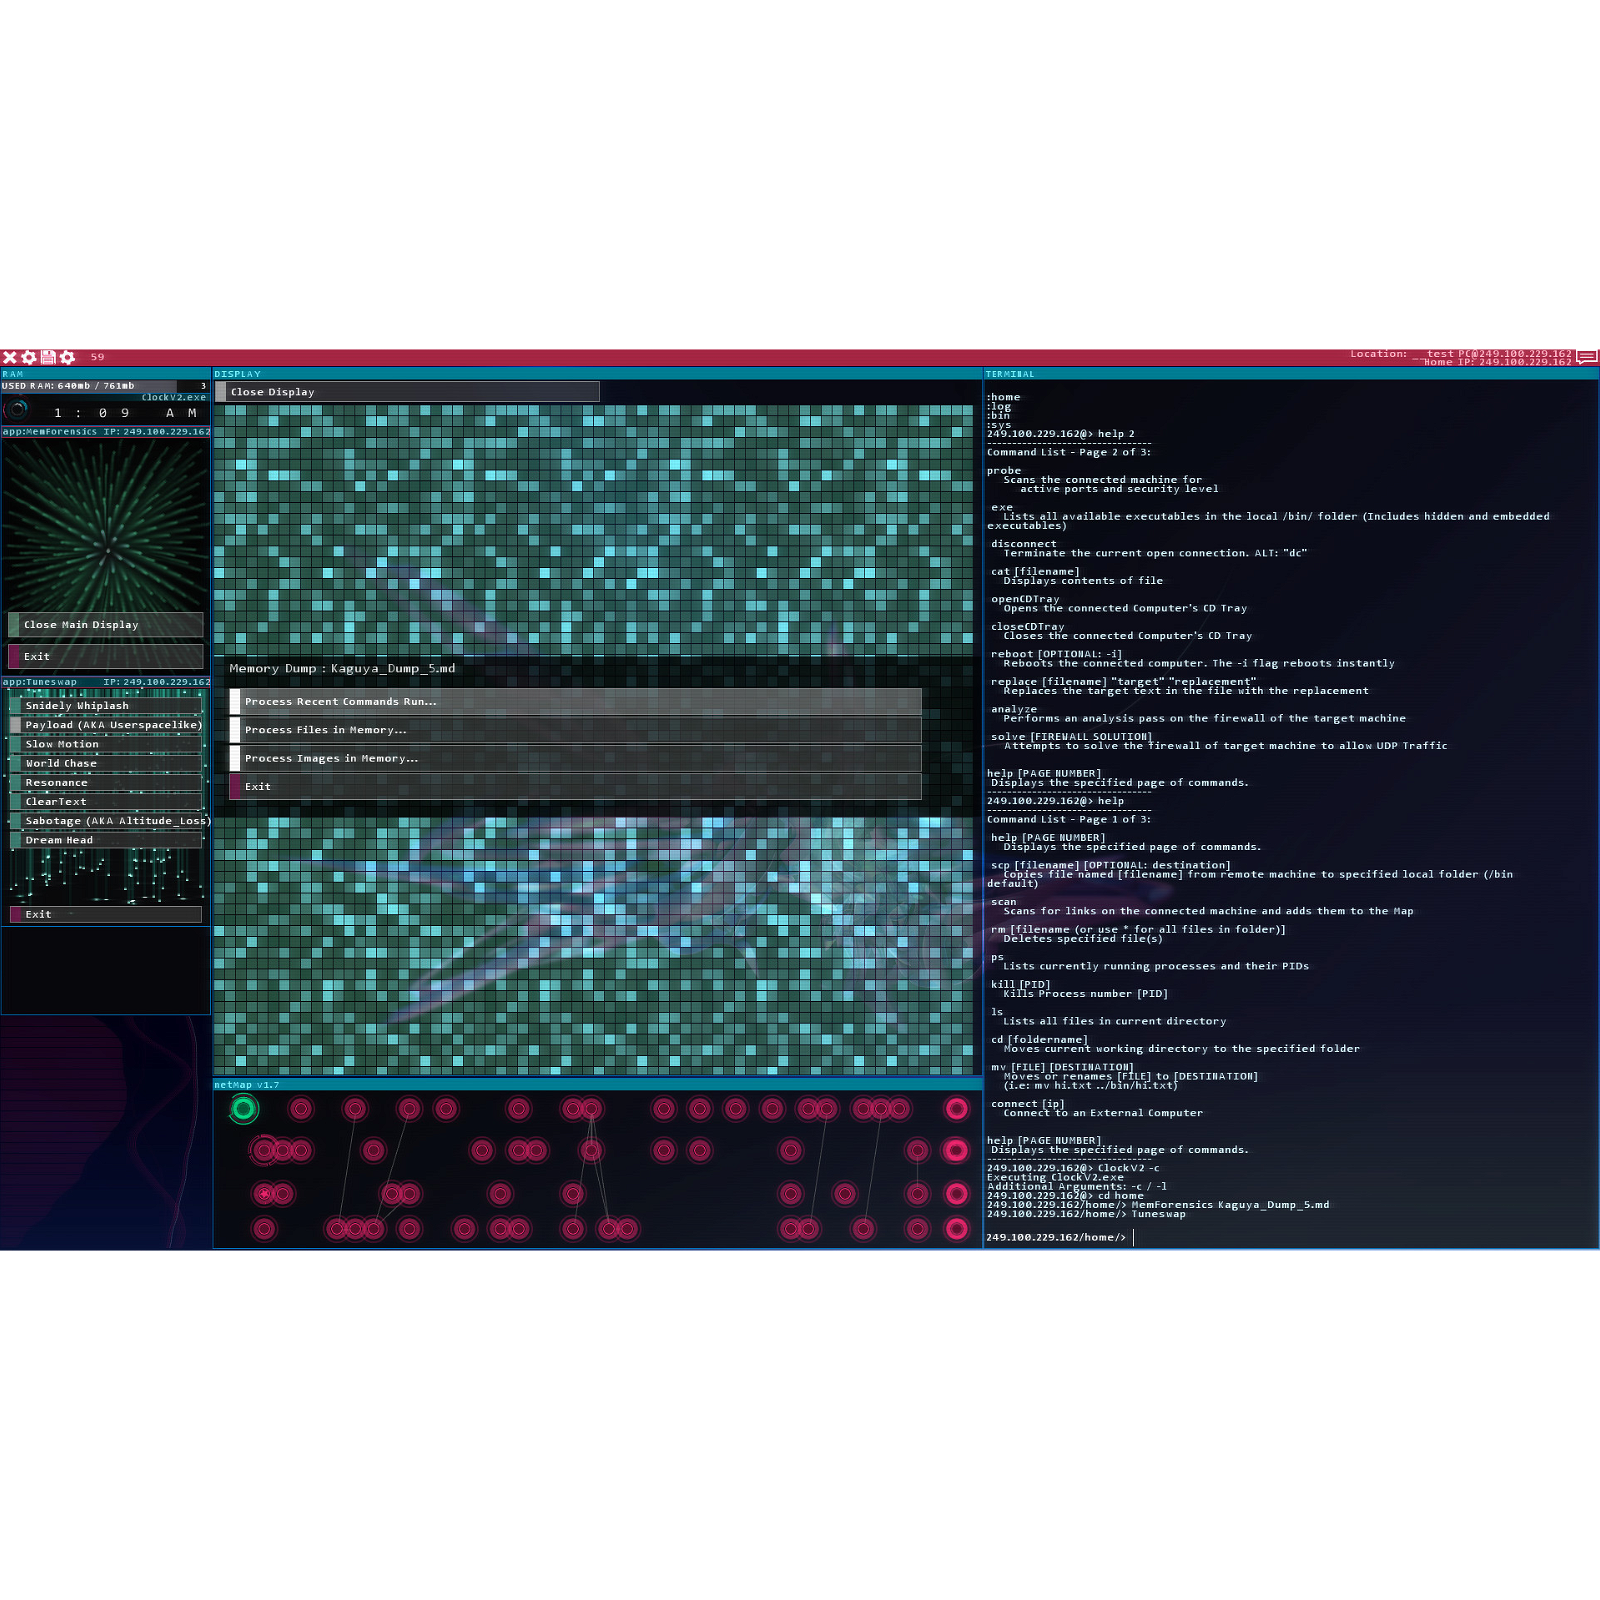1600x1600 pixels.
Task: Open settings with the first gear icon
Action: pyautogui.click(x=29, y=357)
